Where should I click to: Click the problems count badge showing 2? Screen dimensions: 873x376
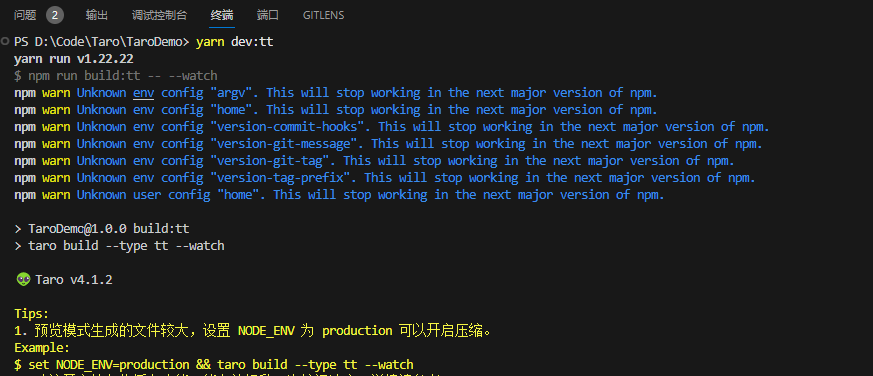[55, 16]
